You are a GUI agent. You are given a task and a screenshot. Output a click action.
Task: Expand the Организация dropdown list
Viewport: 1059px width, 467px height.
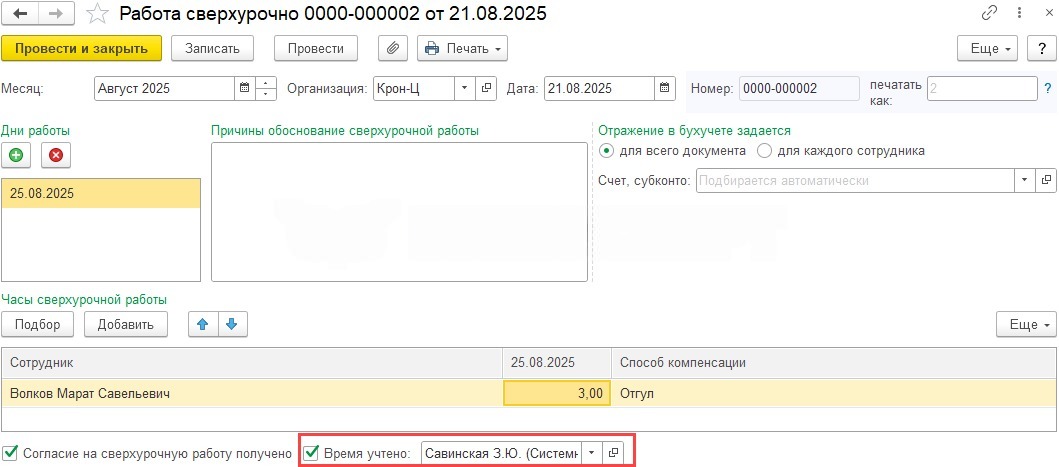click(x=464, y=88)
